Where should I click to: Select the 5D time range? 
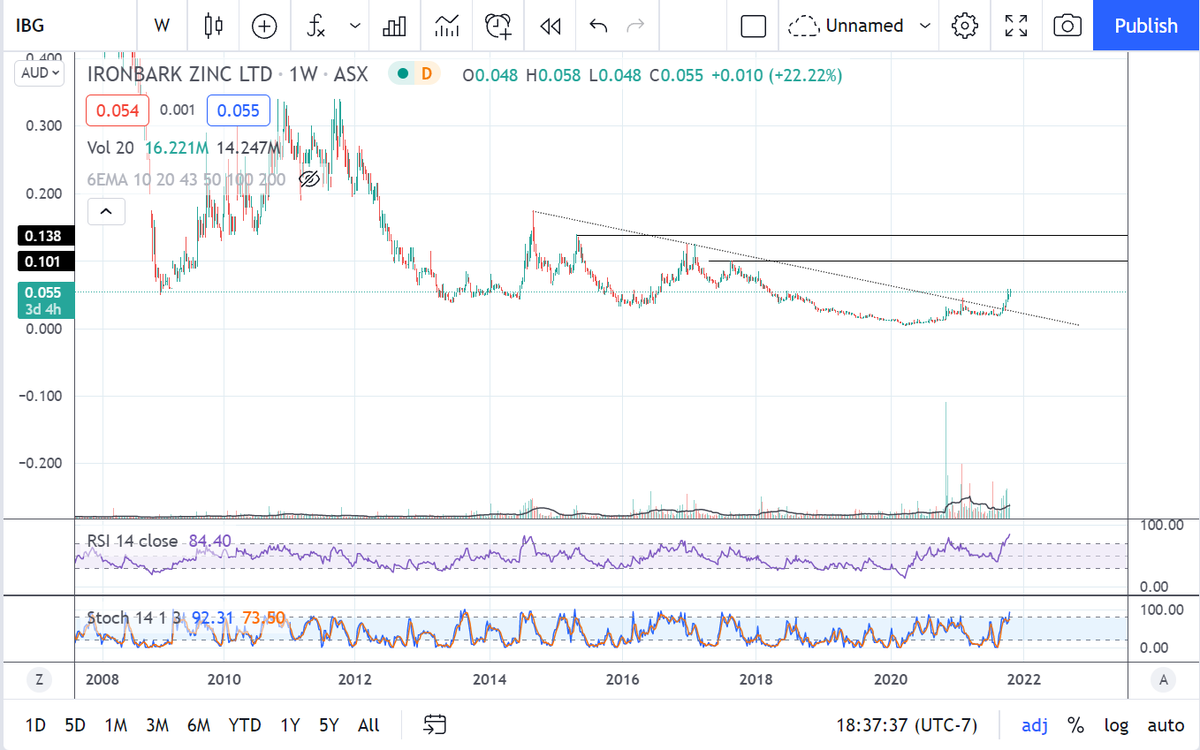[x=75, y=725]
